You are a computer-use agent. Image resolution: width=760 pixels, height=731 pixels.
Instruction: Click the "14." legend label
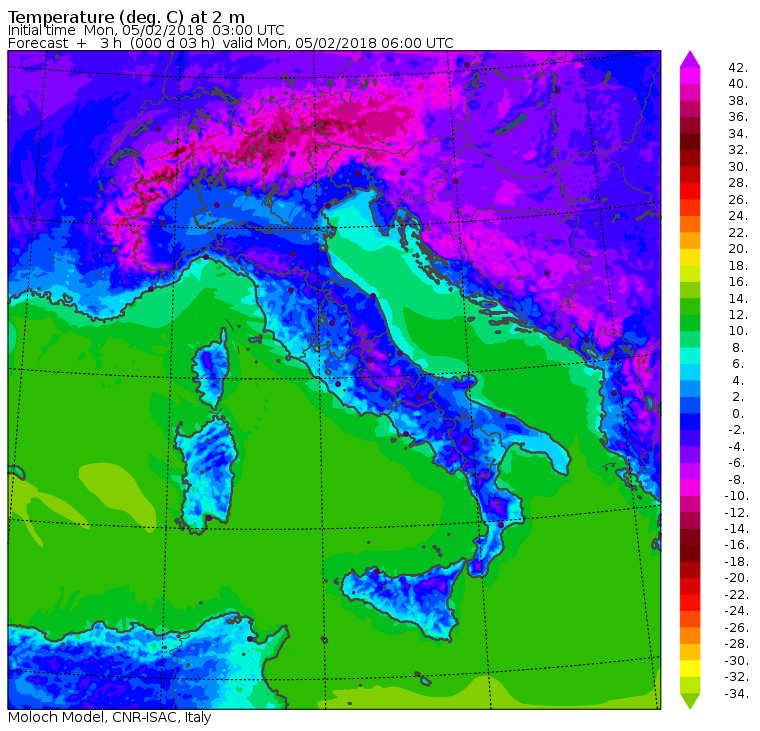click(x=738, y=299)
